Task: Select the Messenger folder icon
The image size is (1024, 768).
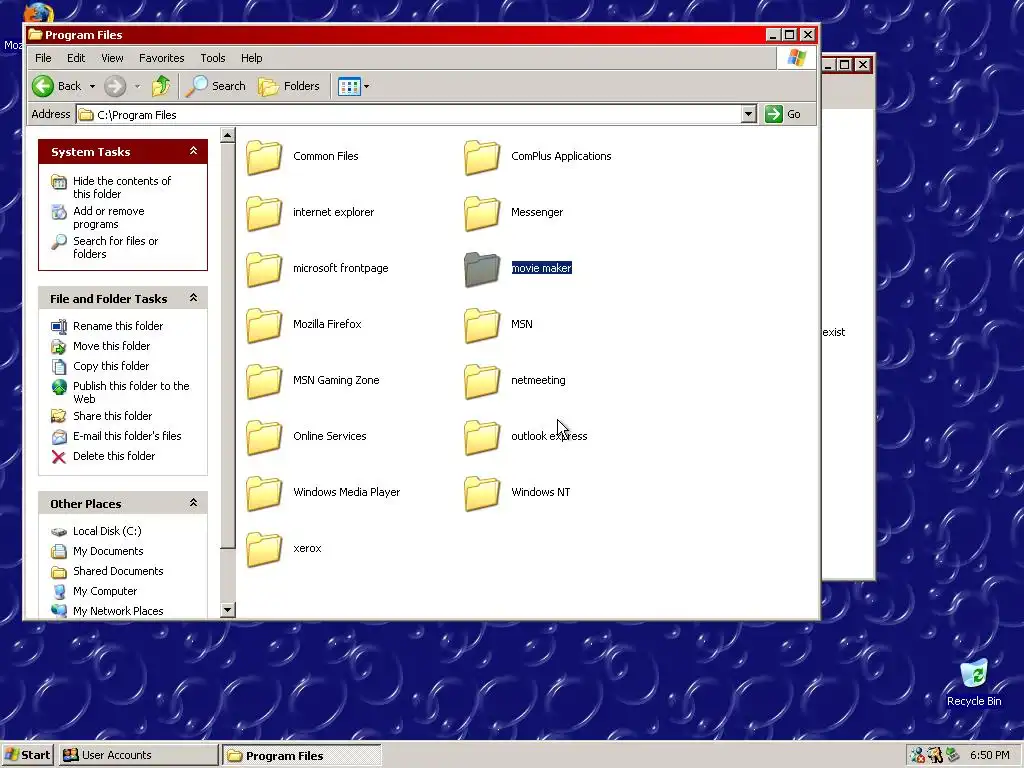Action: tap(482, 213)
